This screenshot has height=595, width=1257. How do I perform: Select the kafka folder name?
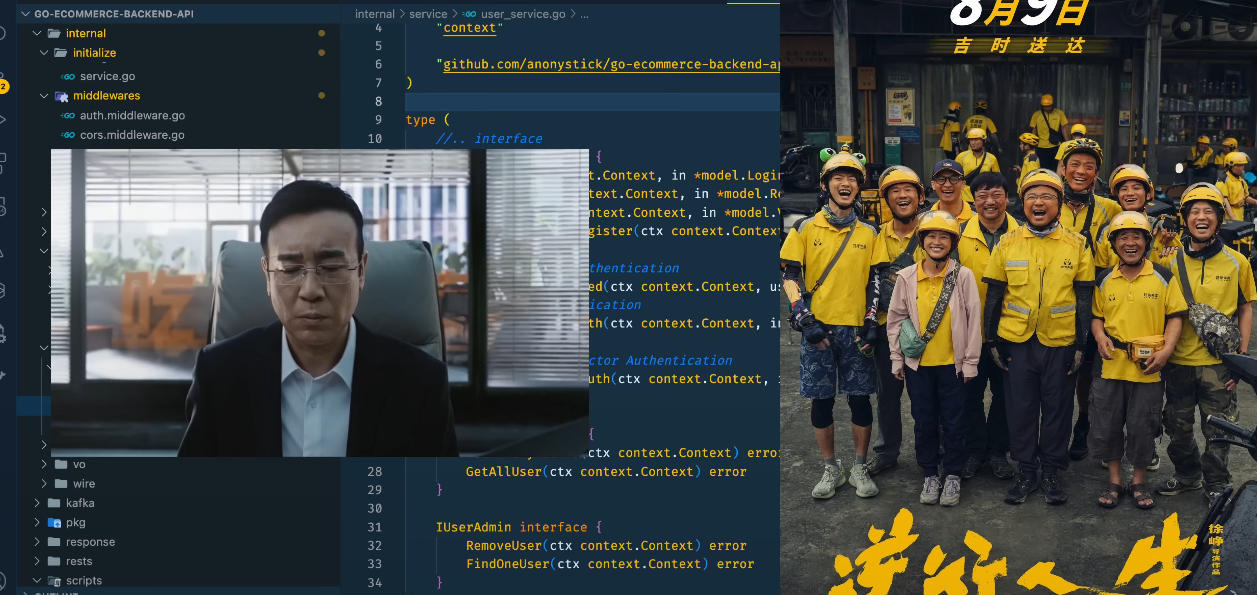pos(80,503)
